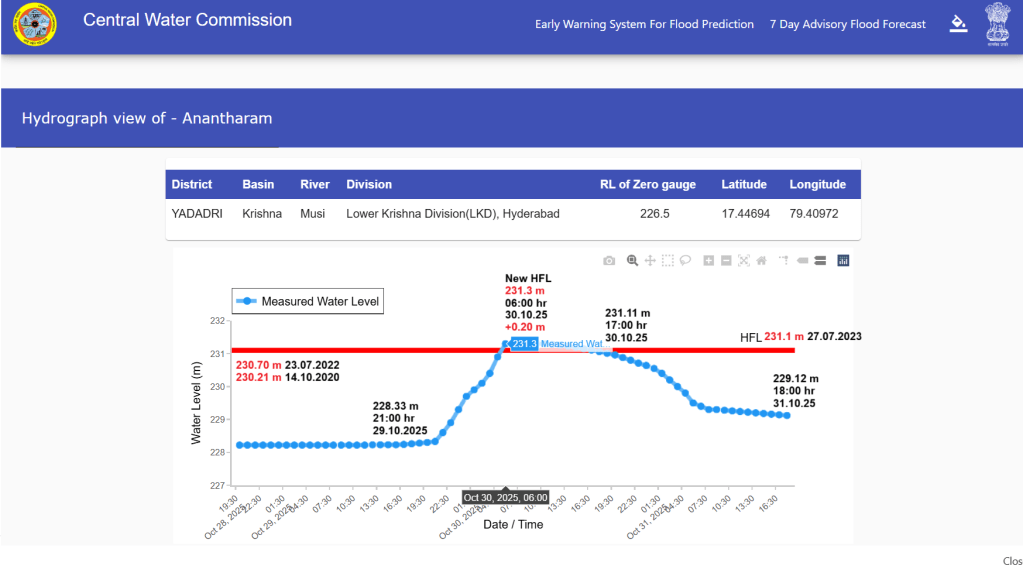Toggle Measured Water Level legend entry
Viewport: 1023px width, 566px height.
coord(307,301)
